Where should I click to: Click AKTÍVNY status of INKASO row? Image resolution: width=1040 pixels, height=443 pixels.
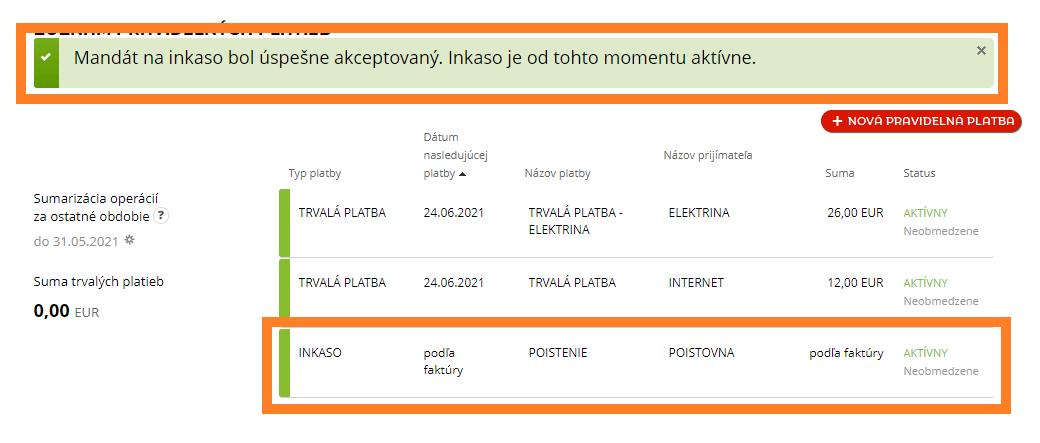coord(925,353)
